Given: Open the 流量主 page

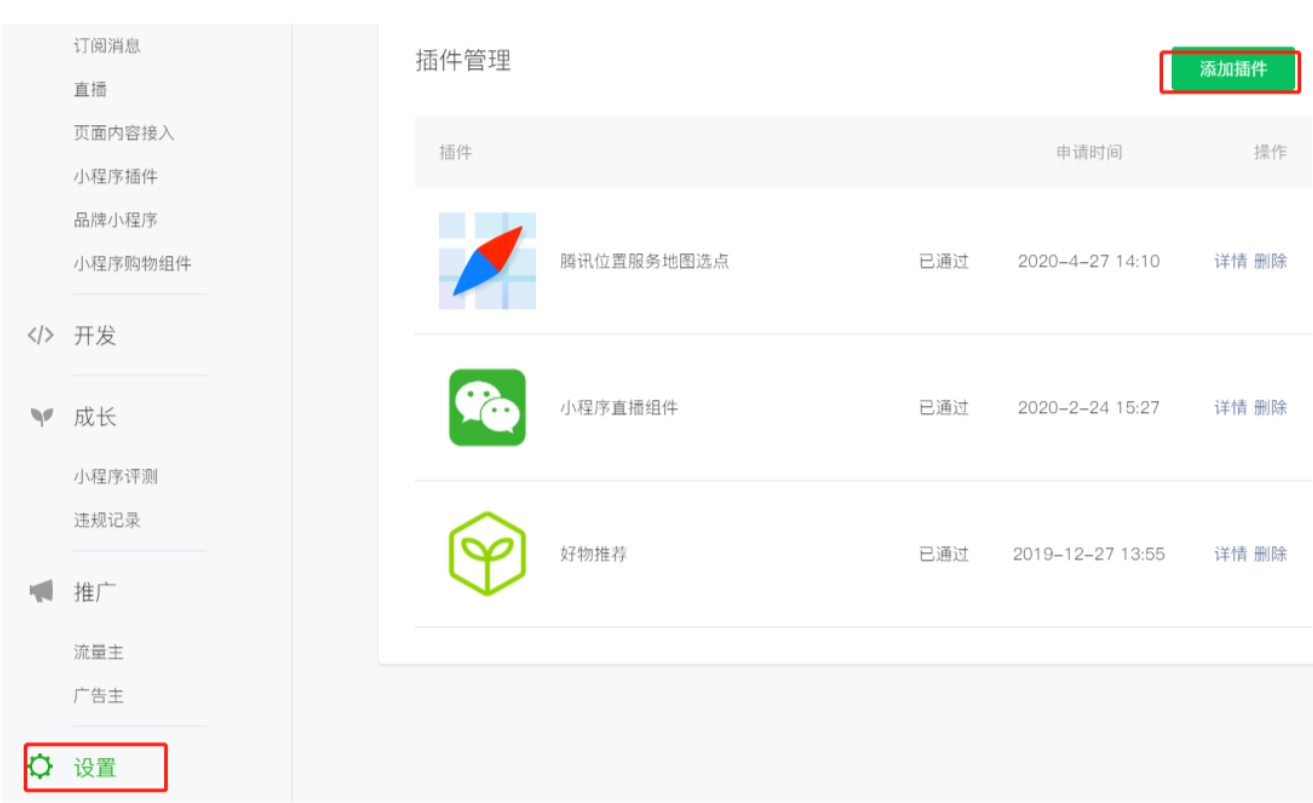Looking at the screenshot, I should tap(98, 652).
